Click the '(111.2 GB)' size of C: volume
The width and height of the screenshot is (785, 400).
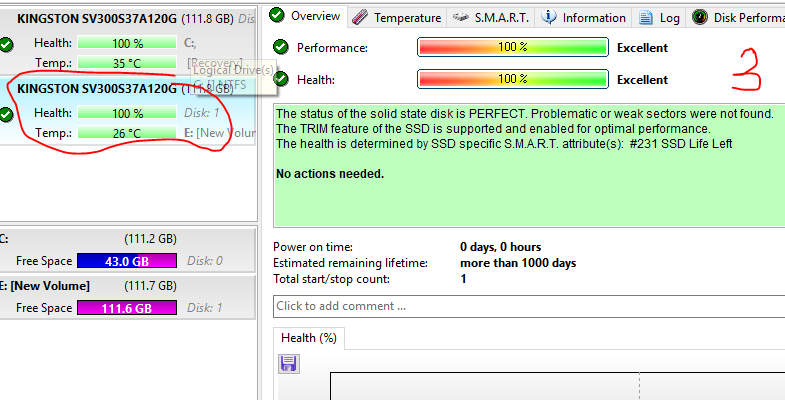coord(150,239)
